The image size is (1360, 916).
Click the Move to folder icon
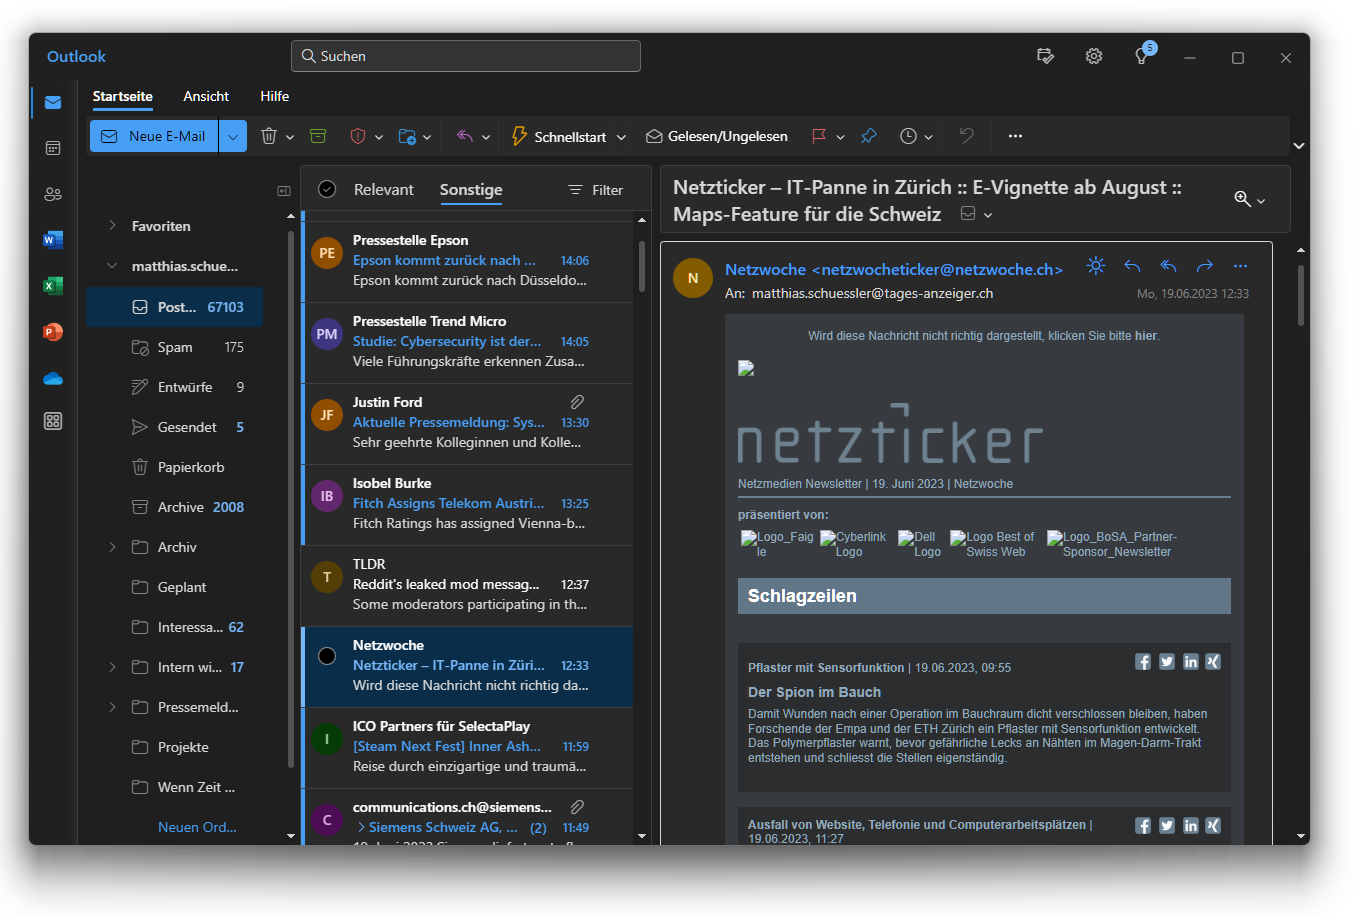(407, 136)
